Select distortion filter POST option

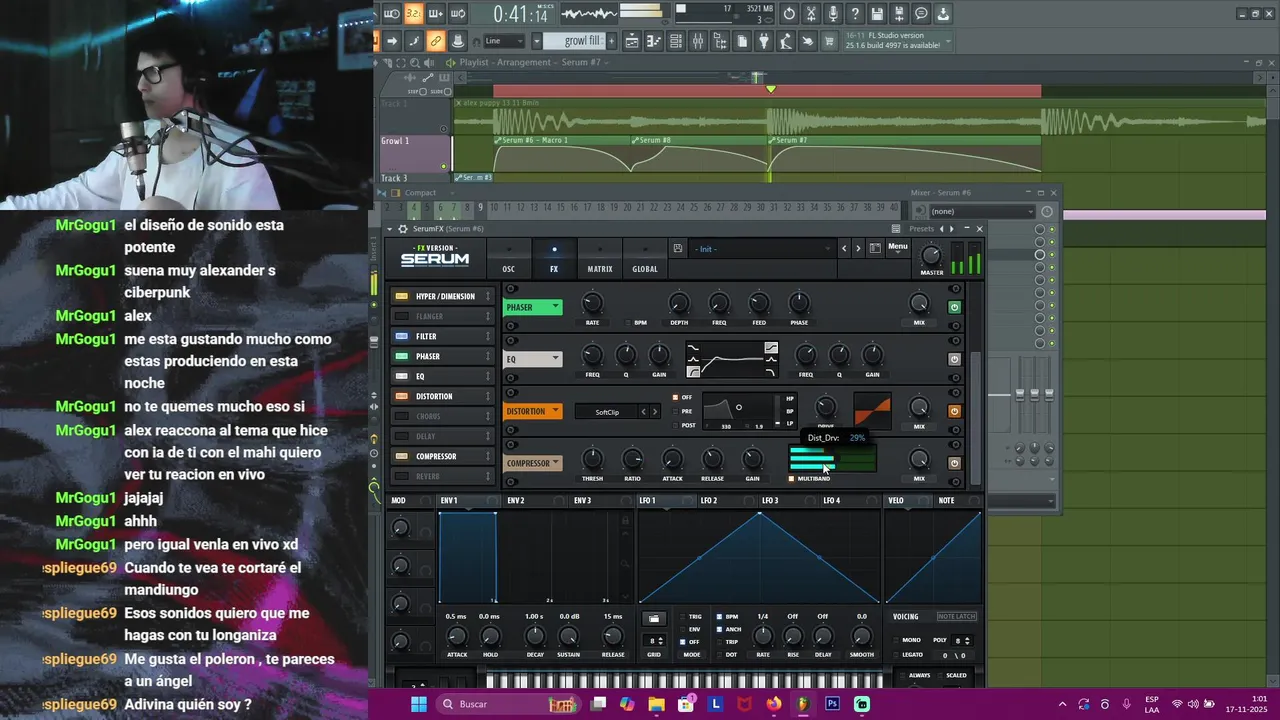pyautogui.click(x=675, y=425)
